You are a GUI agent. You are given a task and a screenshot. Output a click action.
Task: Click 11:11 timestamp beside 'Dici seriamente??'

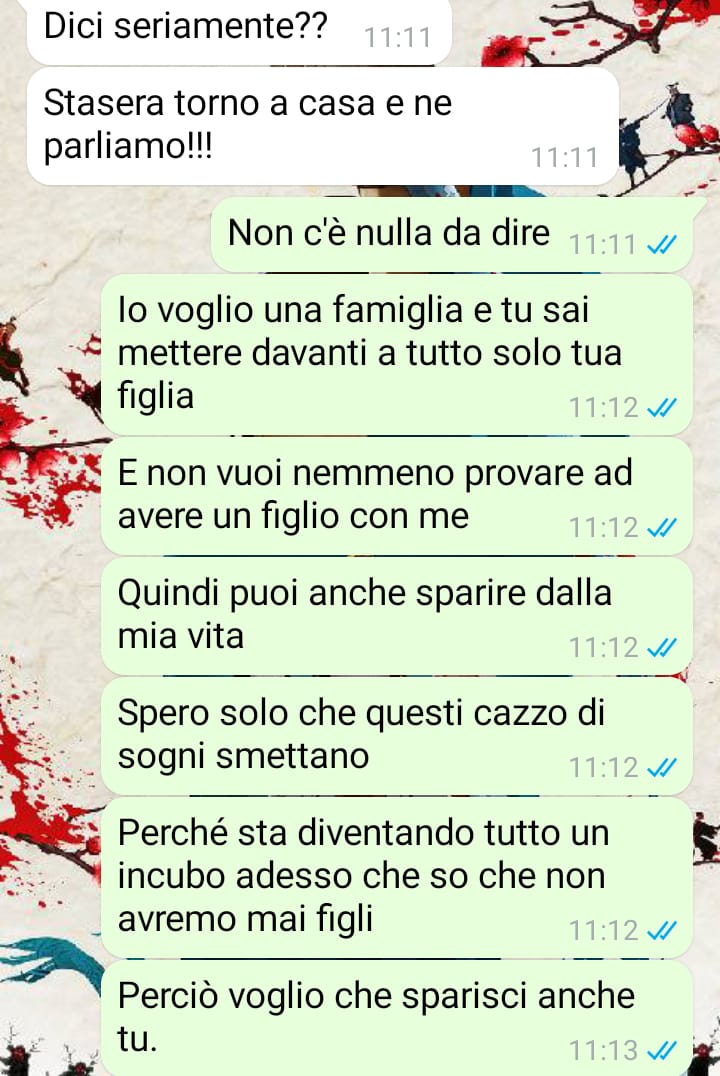[x=397, y=38]
